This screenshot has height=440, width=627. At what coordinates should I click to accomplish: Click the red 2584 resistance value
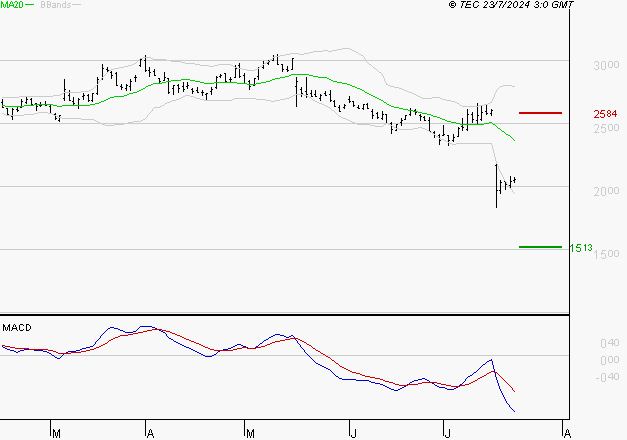point(605,114)
